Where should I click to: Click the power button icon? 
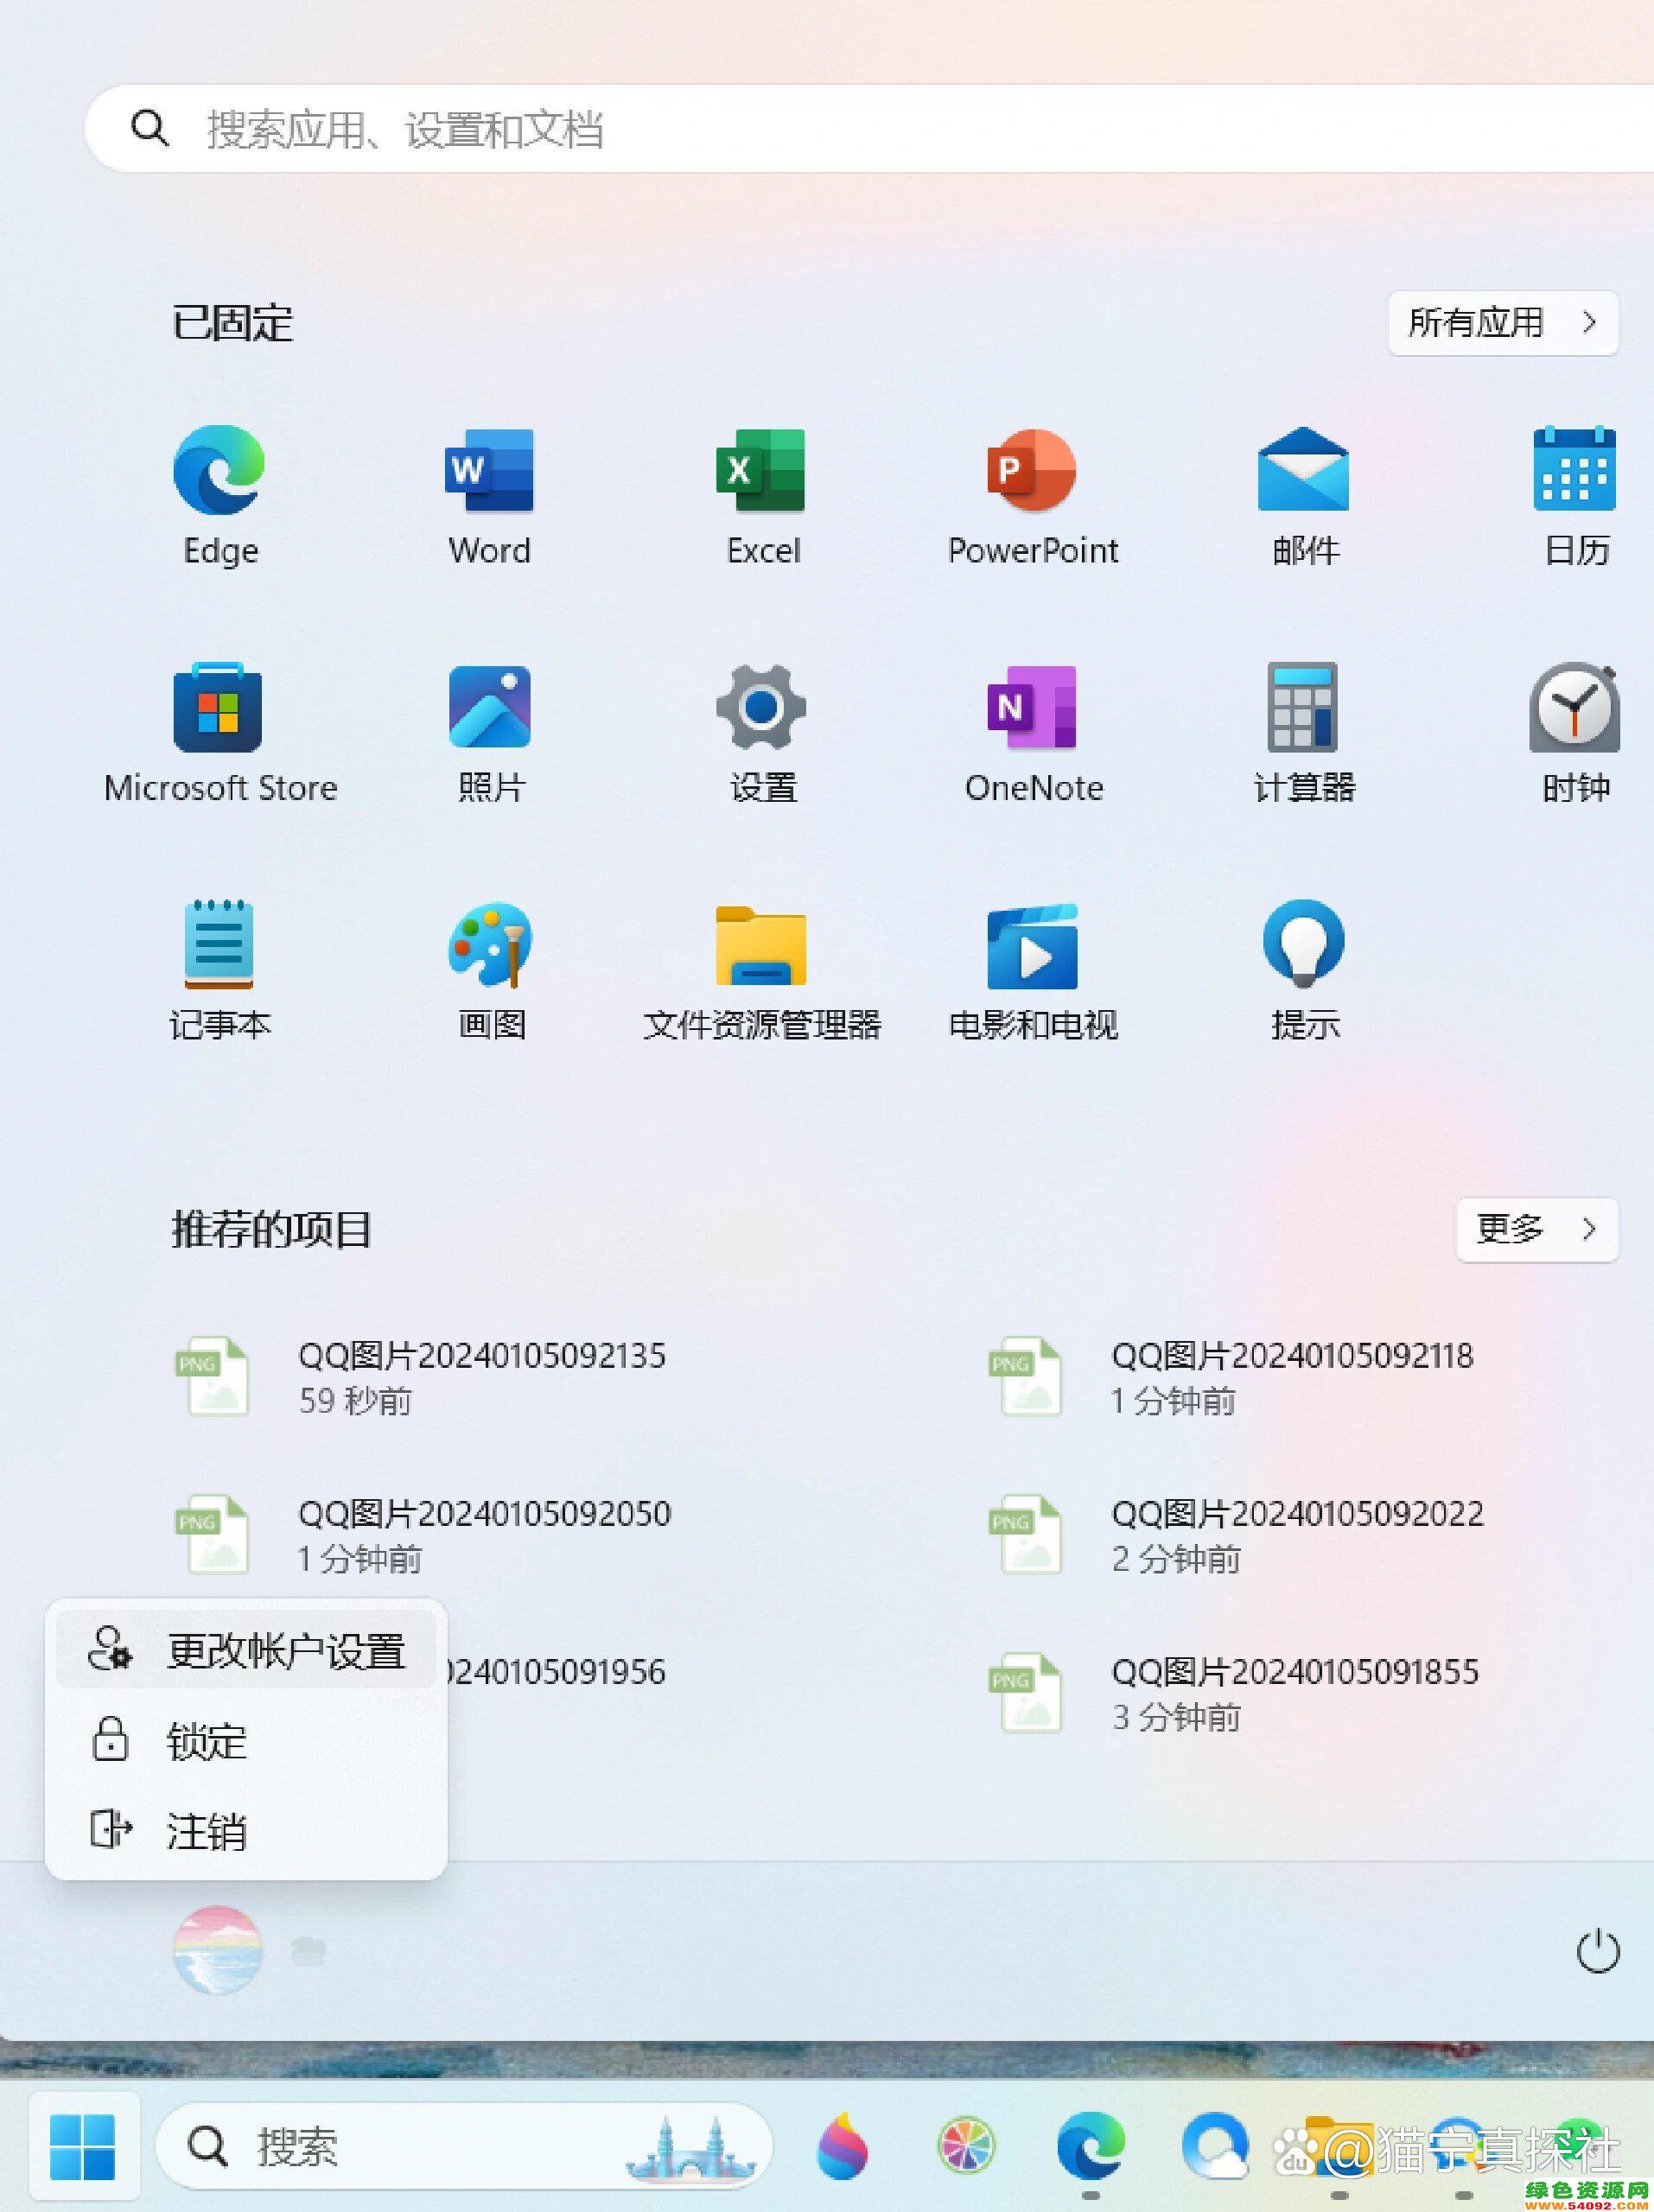click(x=1597, y=1951)
